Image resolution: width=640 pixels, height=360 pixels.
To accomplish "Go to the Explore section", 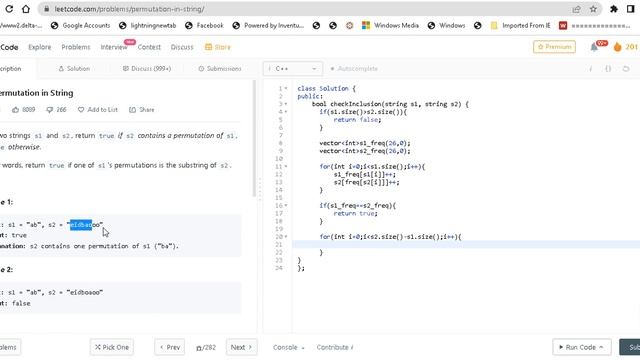I will point(40,47).
